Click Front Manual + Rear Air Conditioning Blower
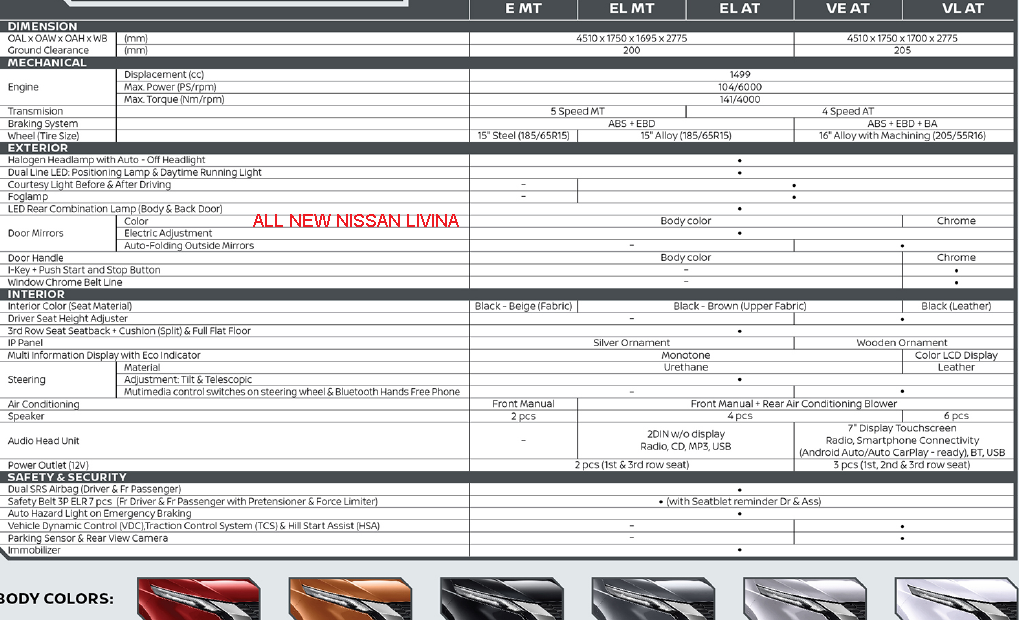This screenshot has height=620, width=1019. pyautogui.click(x=793, y=404)
